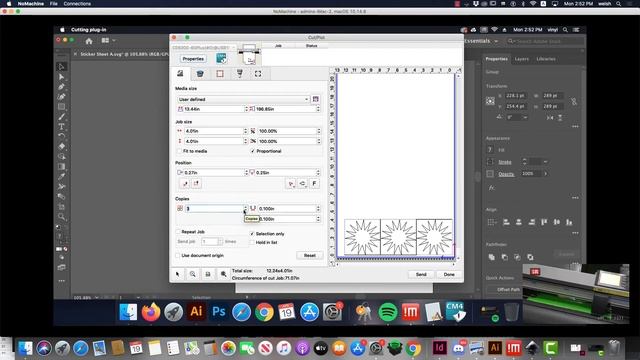The image size is (640, 360).
Task: Open the NoMachine Connections menu
Action: pyautogui.click(x=77, y=4)
